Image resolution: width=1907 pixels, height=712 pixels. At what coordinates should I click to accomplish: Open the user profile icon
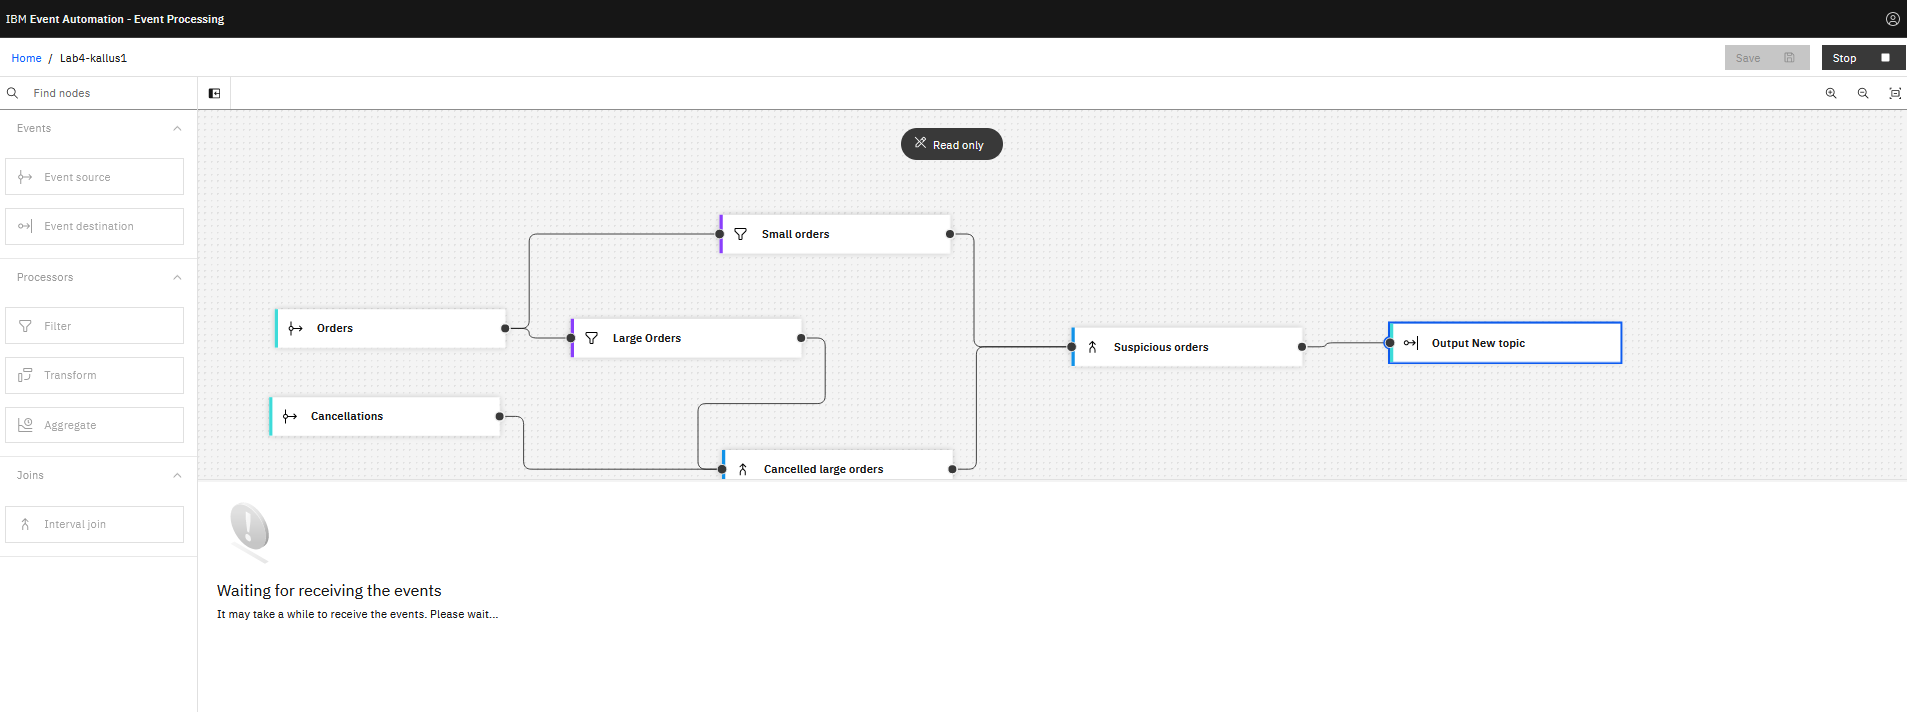click(1892, 19)
